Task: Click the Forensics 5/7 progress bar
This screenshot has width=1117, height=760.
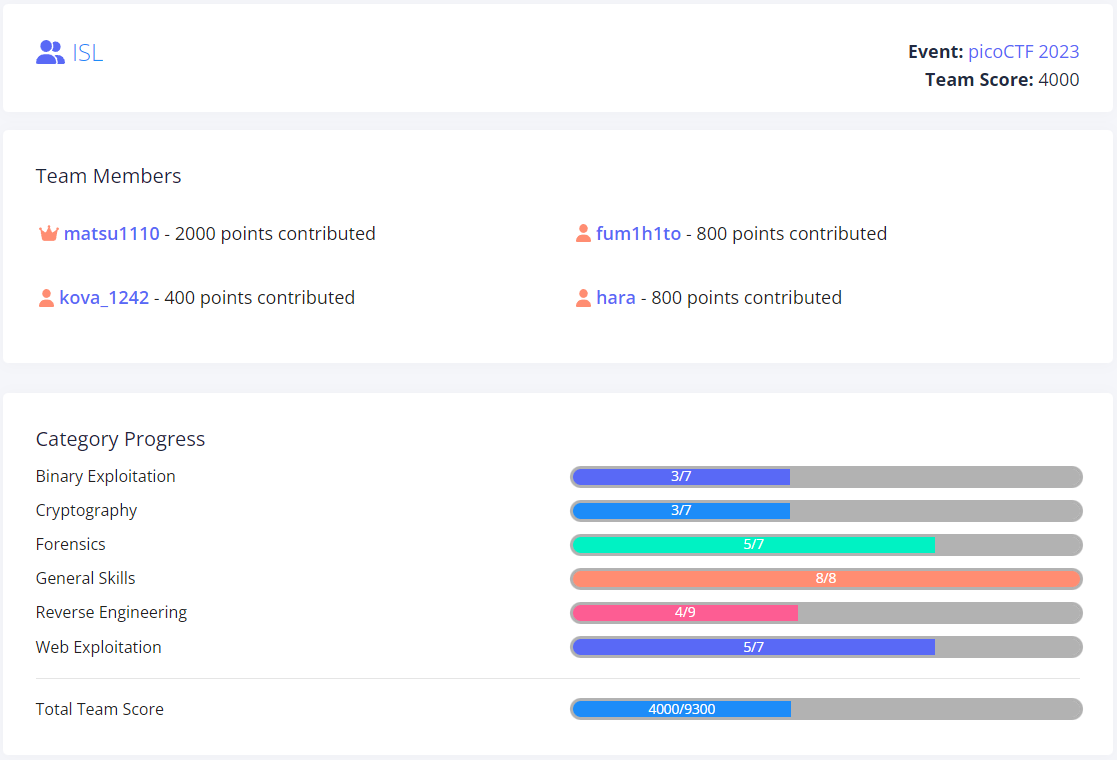Action: [x=826, y=545]
